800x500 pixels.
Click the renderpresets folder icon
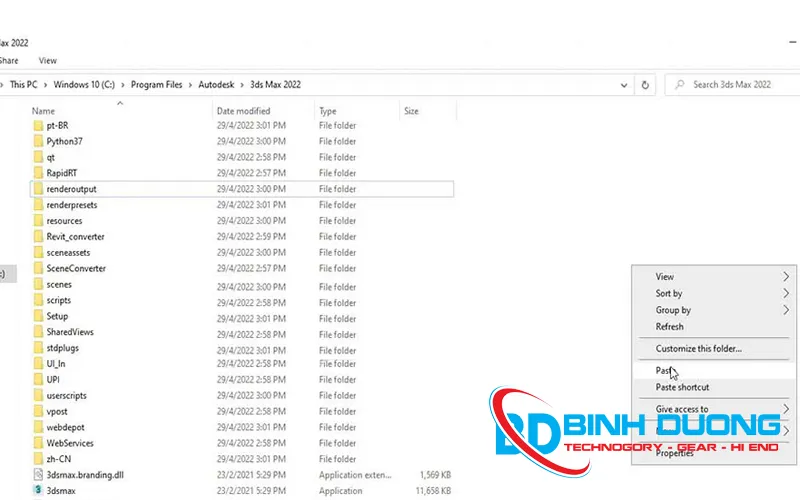38,205
